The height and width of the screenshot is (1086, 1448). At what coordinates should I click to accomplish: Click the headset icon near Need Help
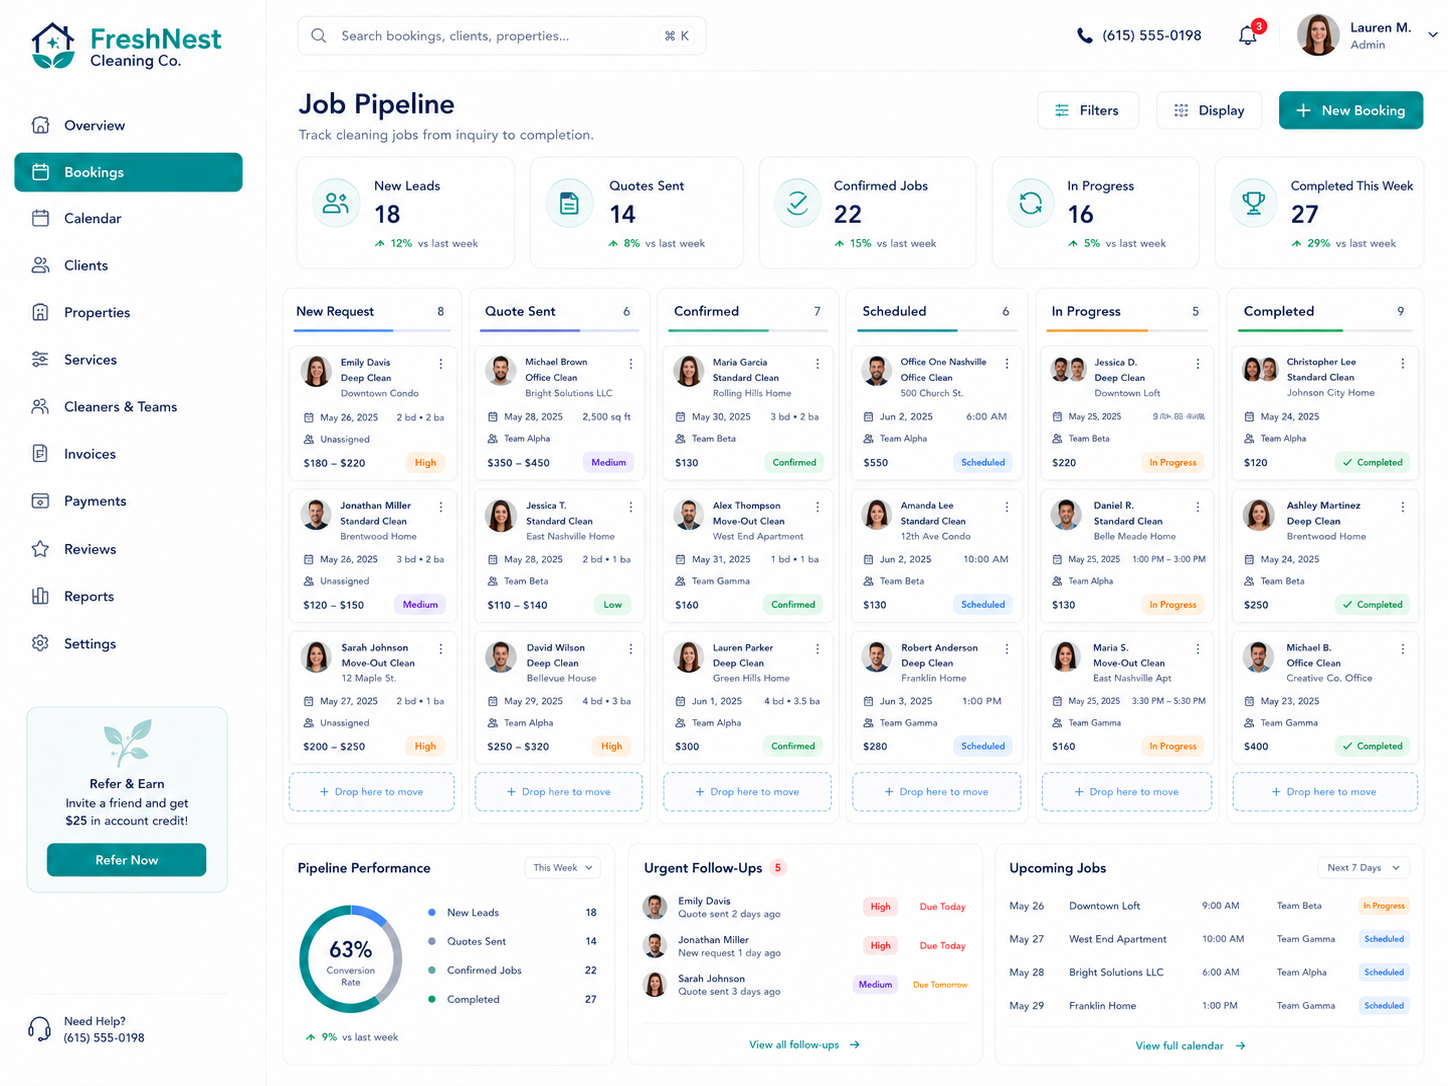(x=40, y=1029)
